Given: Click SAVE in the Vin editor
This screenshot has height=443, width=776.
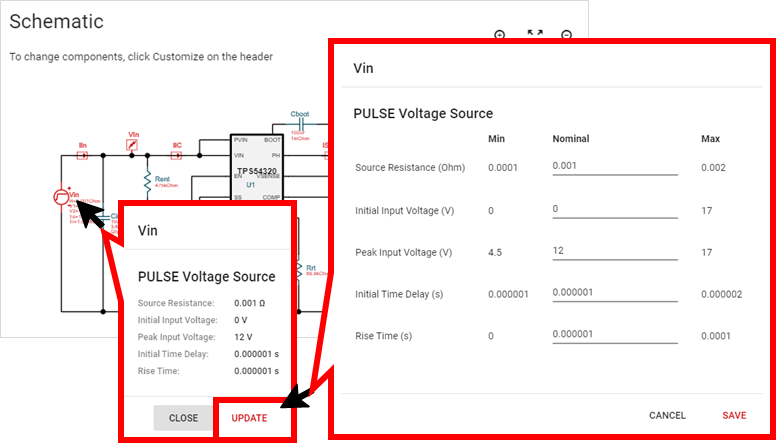Looking at the screenshot, I should [x=734, y=415].
